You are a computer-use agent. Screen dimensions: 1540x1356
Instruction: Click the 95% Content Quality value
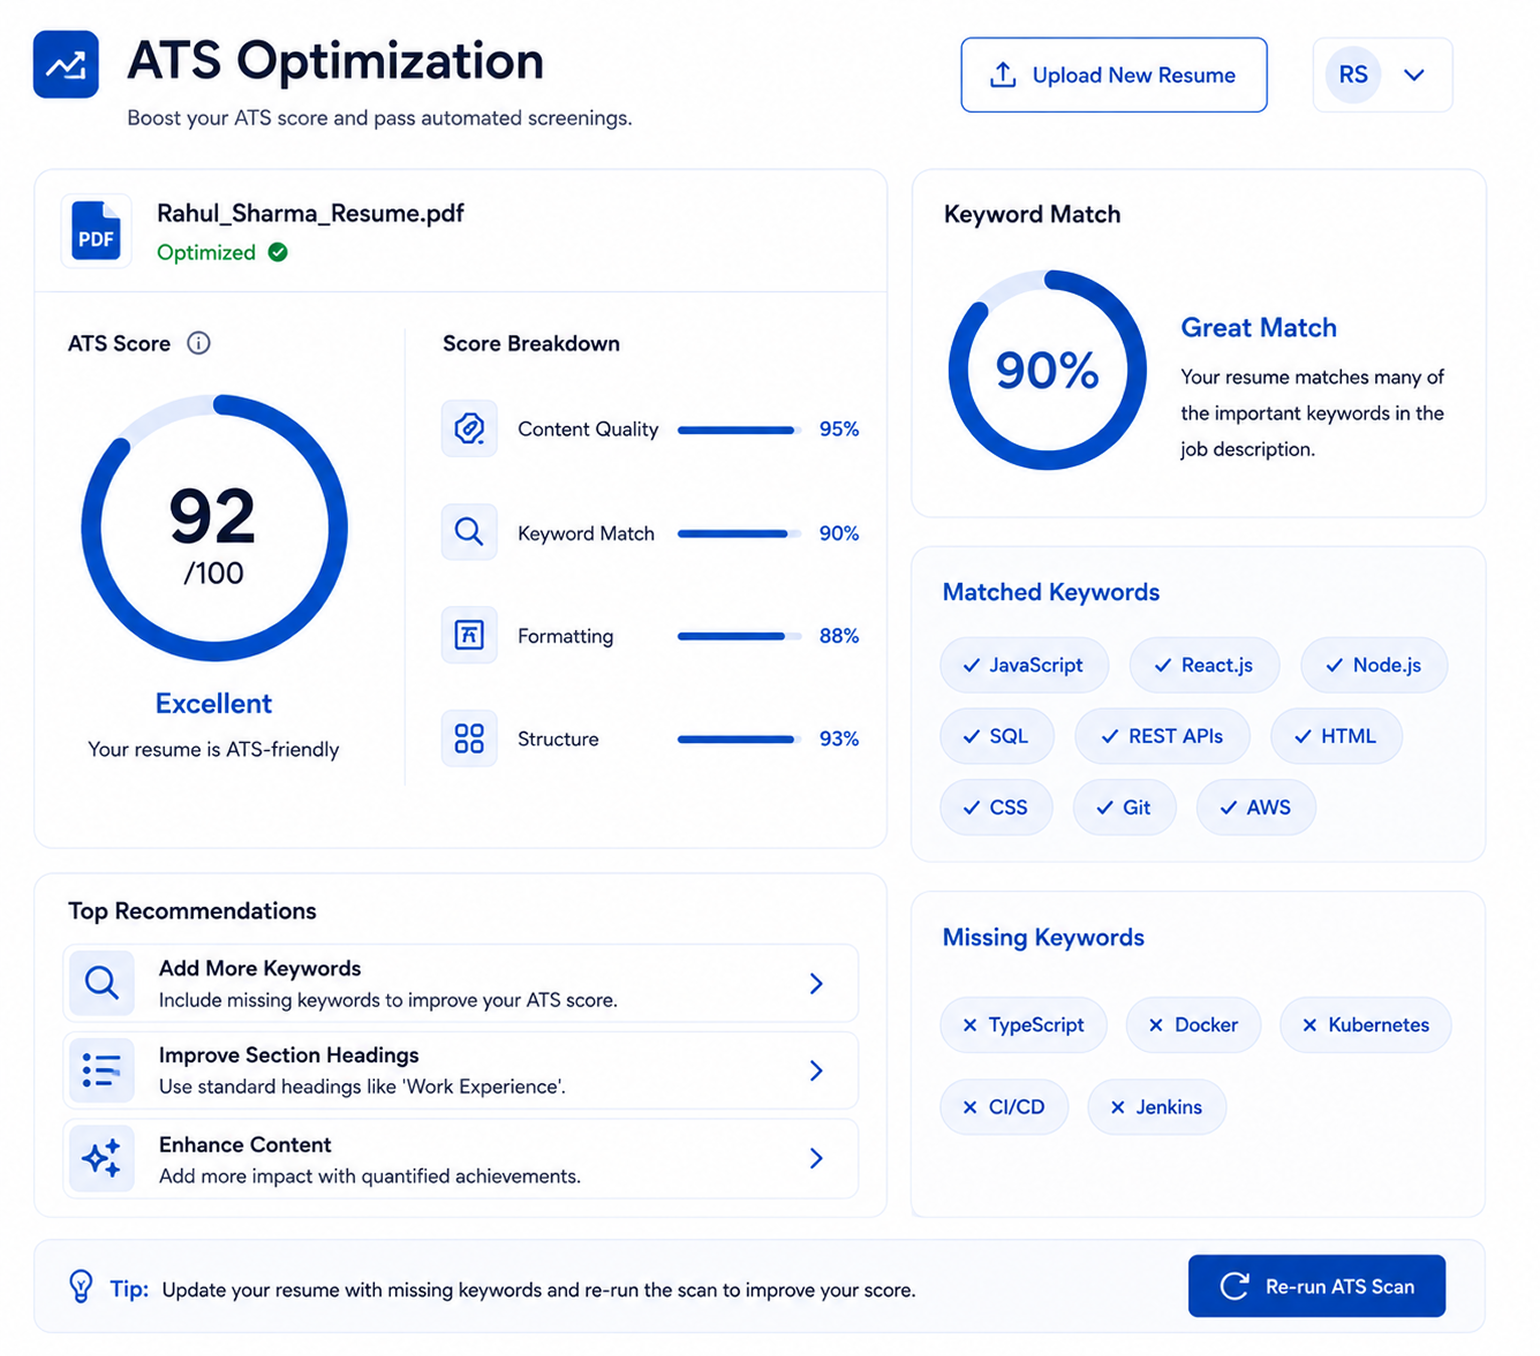[x=839, y=429]
